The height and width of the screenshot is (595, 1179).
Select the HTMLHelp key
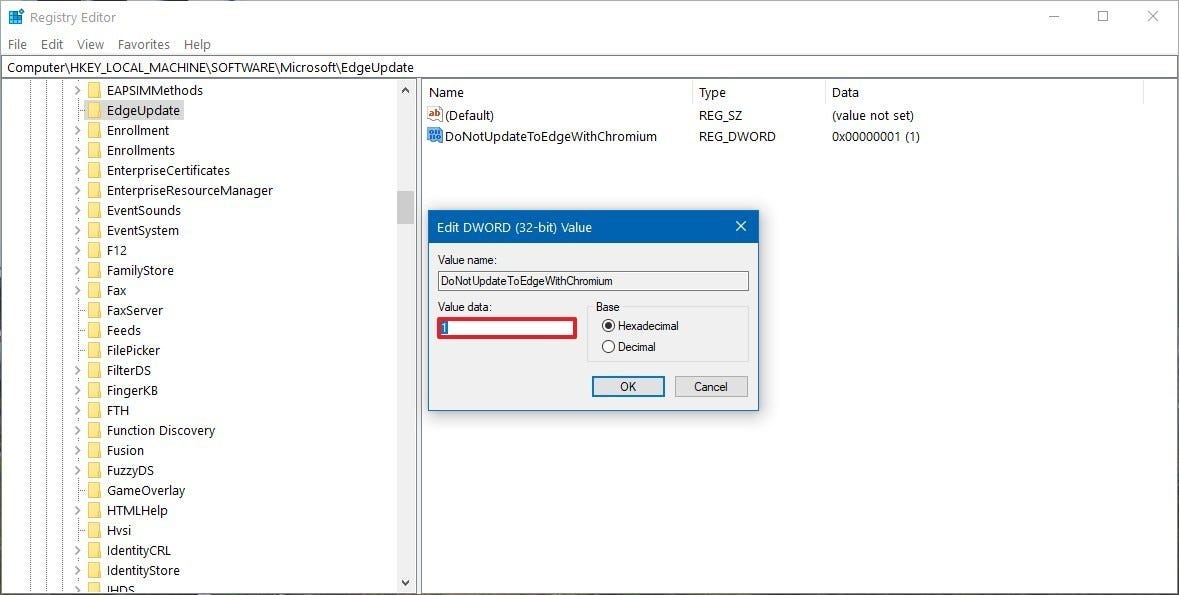coord(137,510)
